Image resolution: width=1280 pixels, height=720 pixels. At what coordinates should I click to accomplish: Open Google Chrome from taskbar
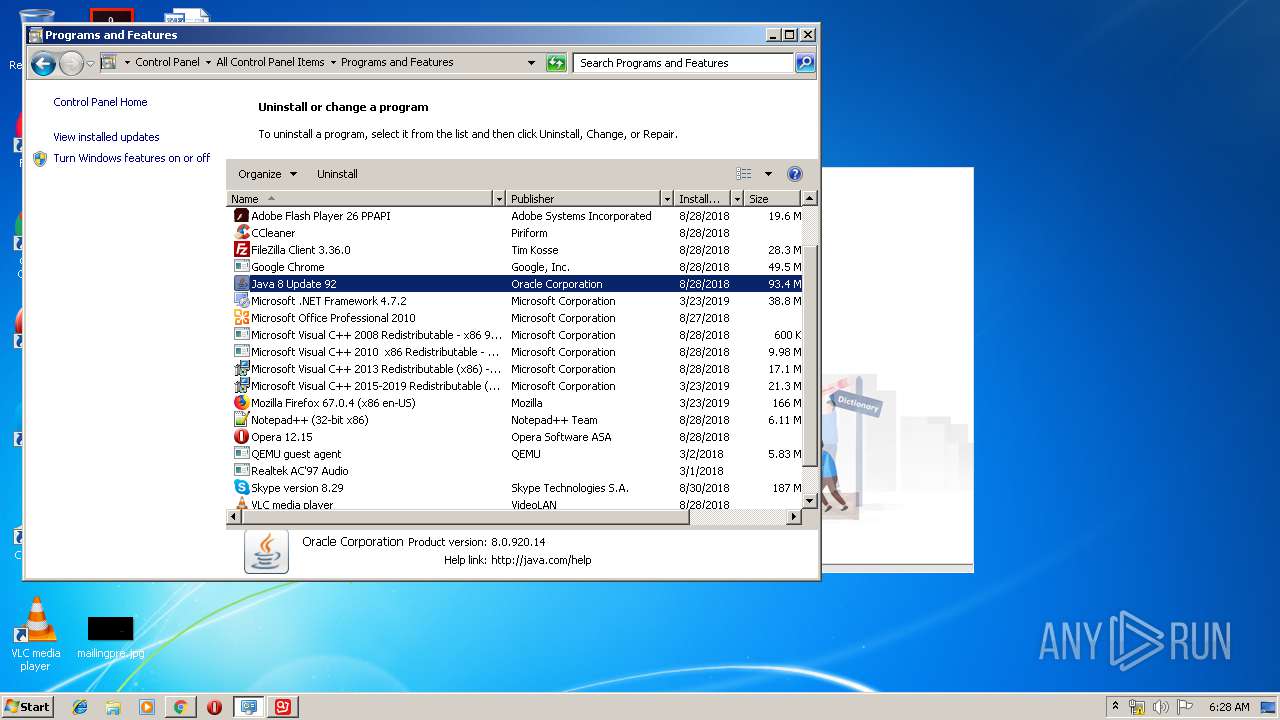(x=180, y=707)
